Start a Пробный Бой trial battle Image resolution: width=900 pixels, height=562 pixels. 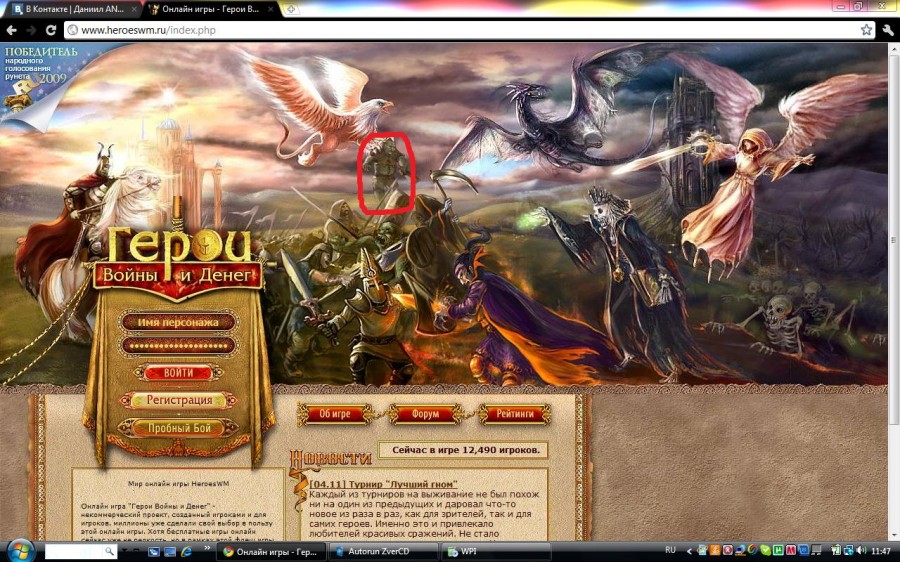point(179,428)
